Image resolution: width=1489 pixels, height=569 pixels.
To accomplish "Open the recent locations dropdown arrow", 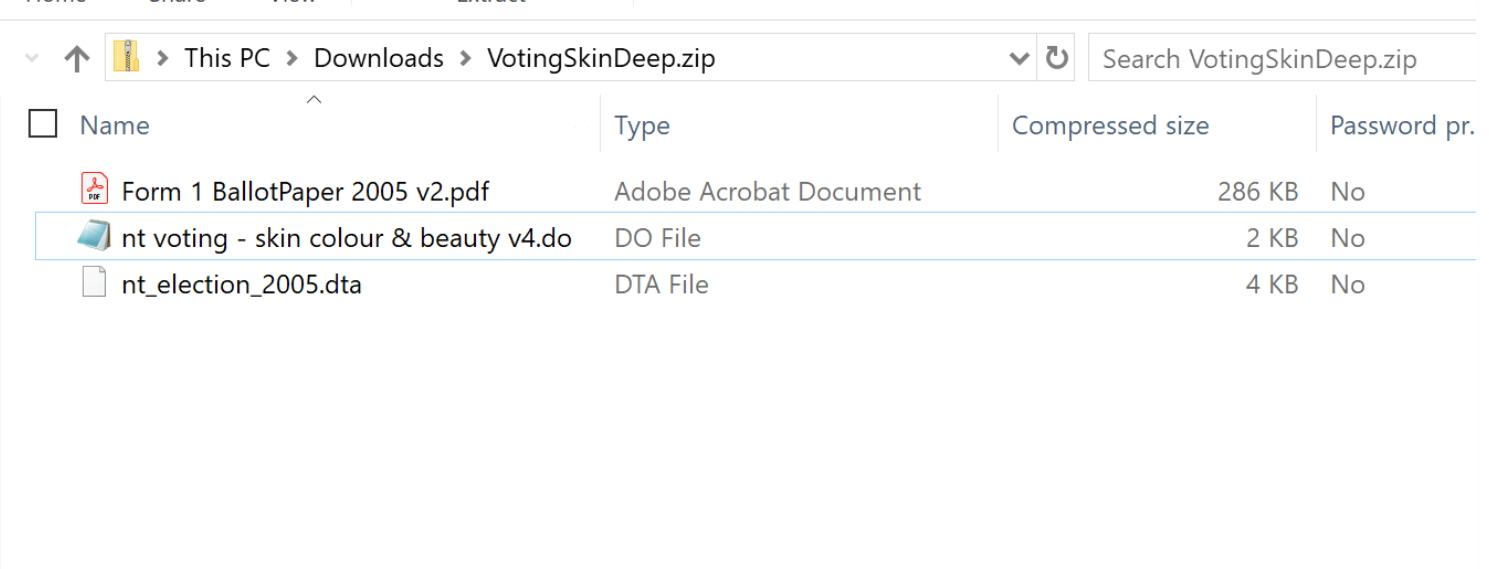I will tap(32, 59).
